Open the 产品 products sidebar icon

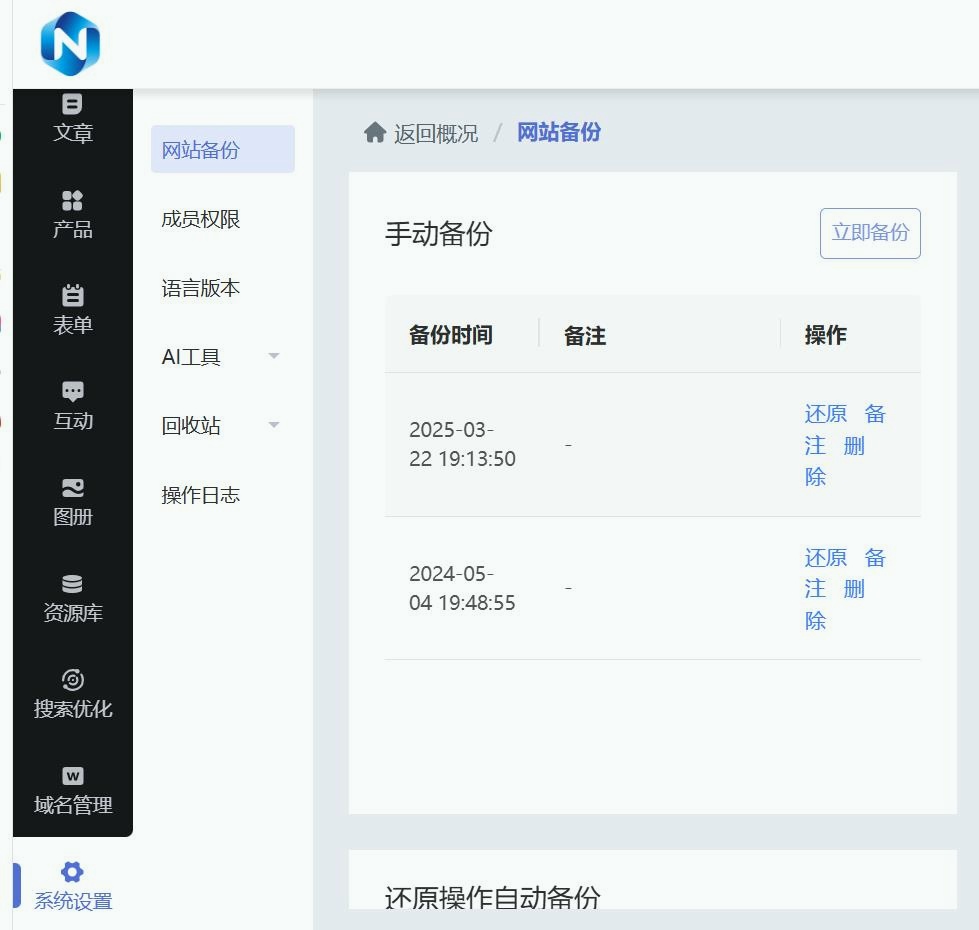72,201
